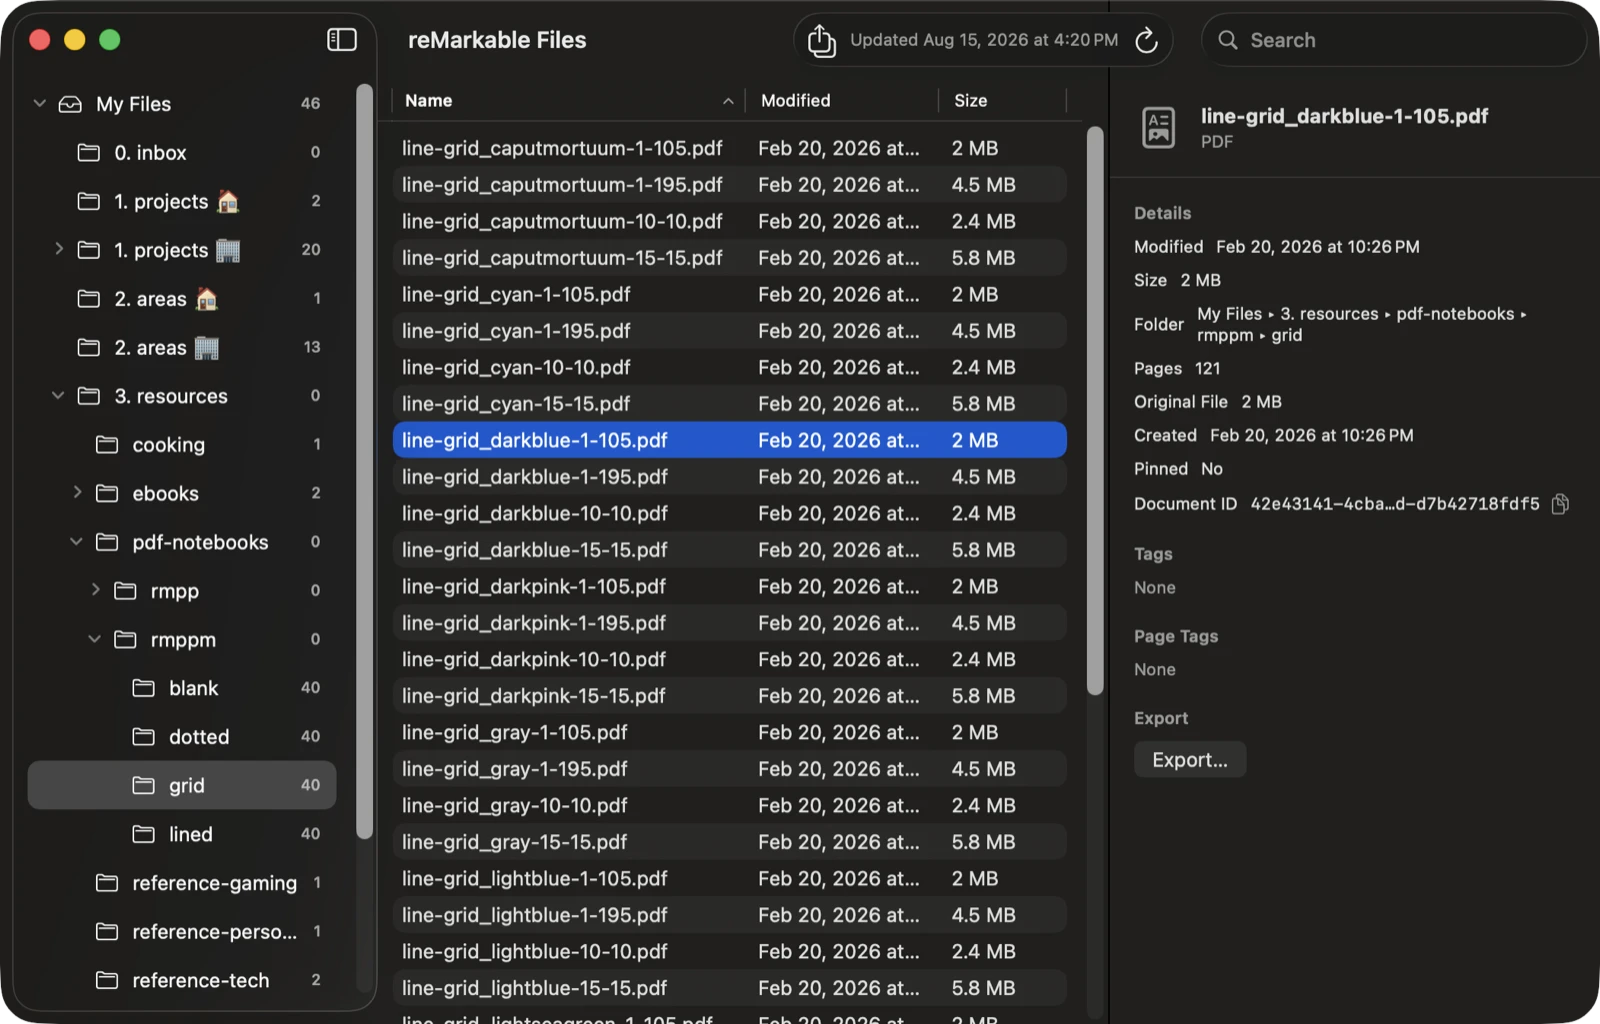The height and width of the screenshot is (1024, 1600).
Task: Select line-grid_darkblue-15-15.pdf
Action: click(730, 550)
